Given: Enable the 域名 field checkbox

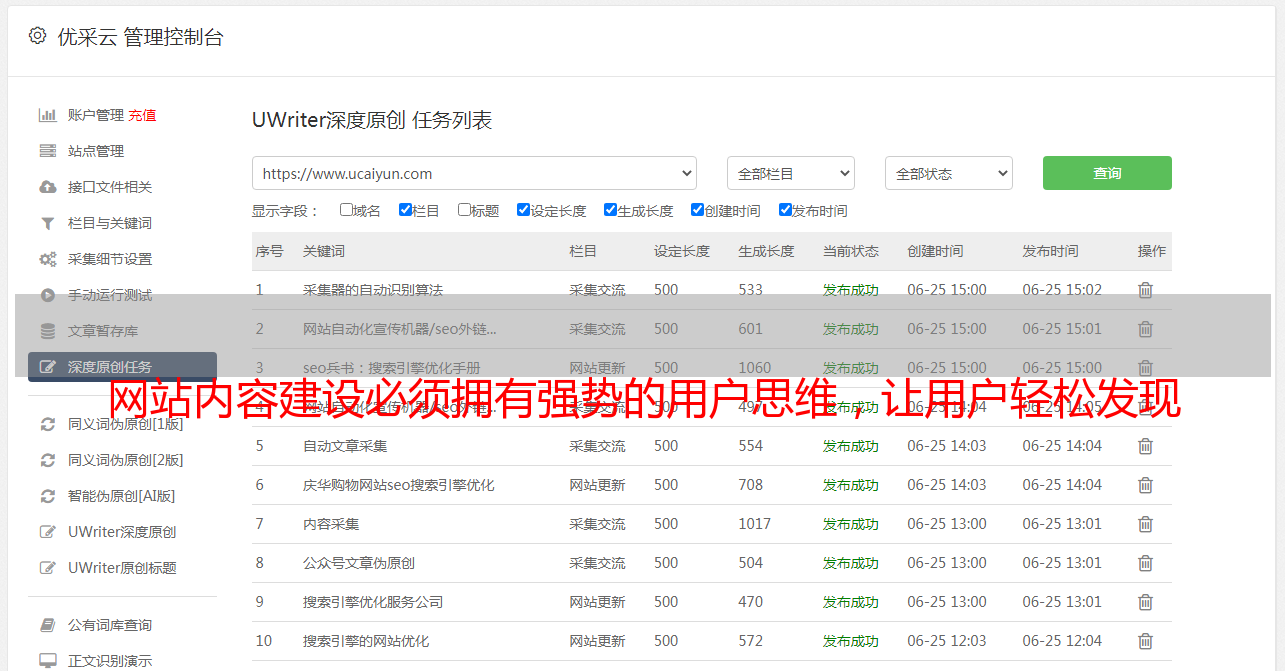Looking at the screenshot, I should coord(346,210).
